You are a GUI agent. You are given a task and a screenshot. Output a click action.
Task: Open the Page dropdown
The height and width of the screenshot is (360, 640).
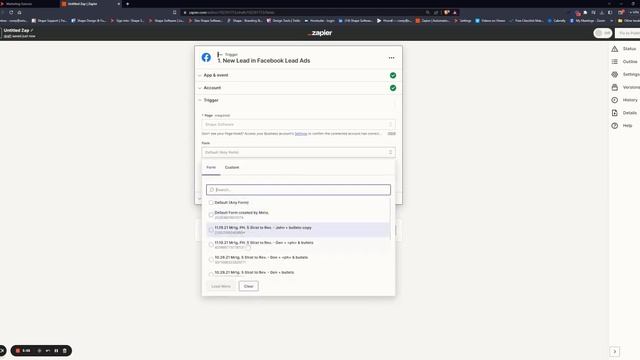coord(298,124)
